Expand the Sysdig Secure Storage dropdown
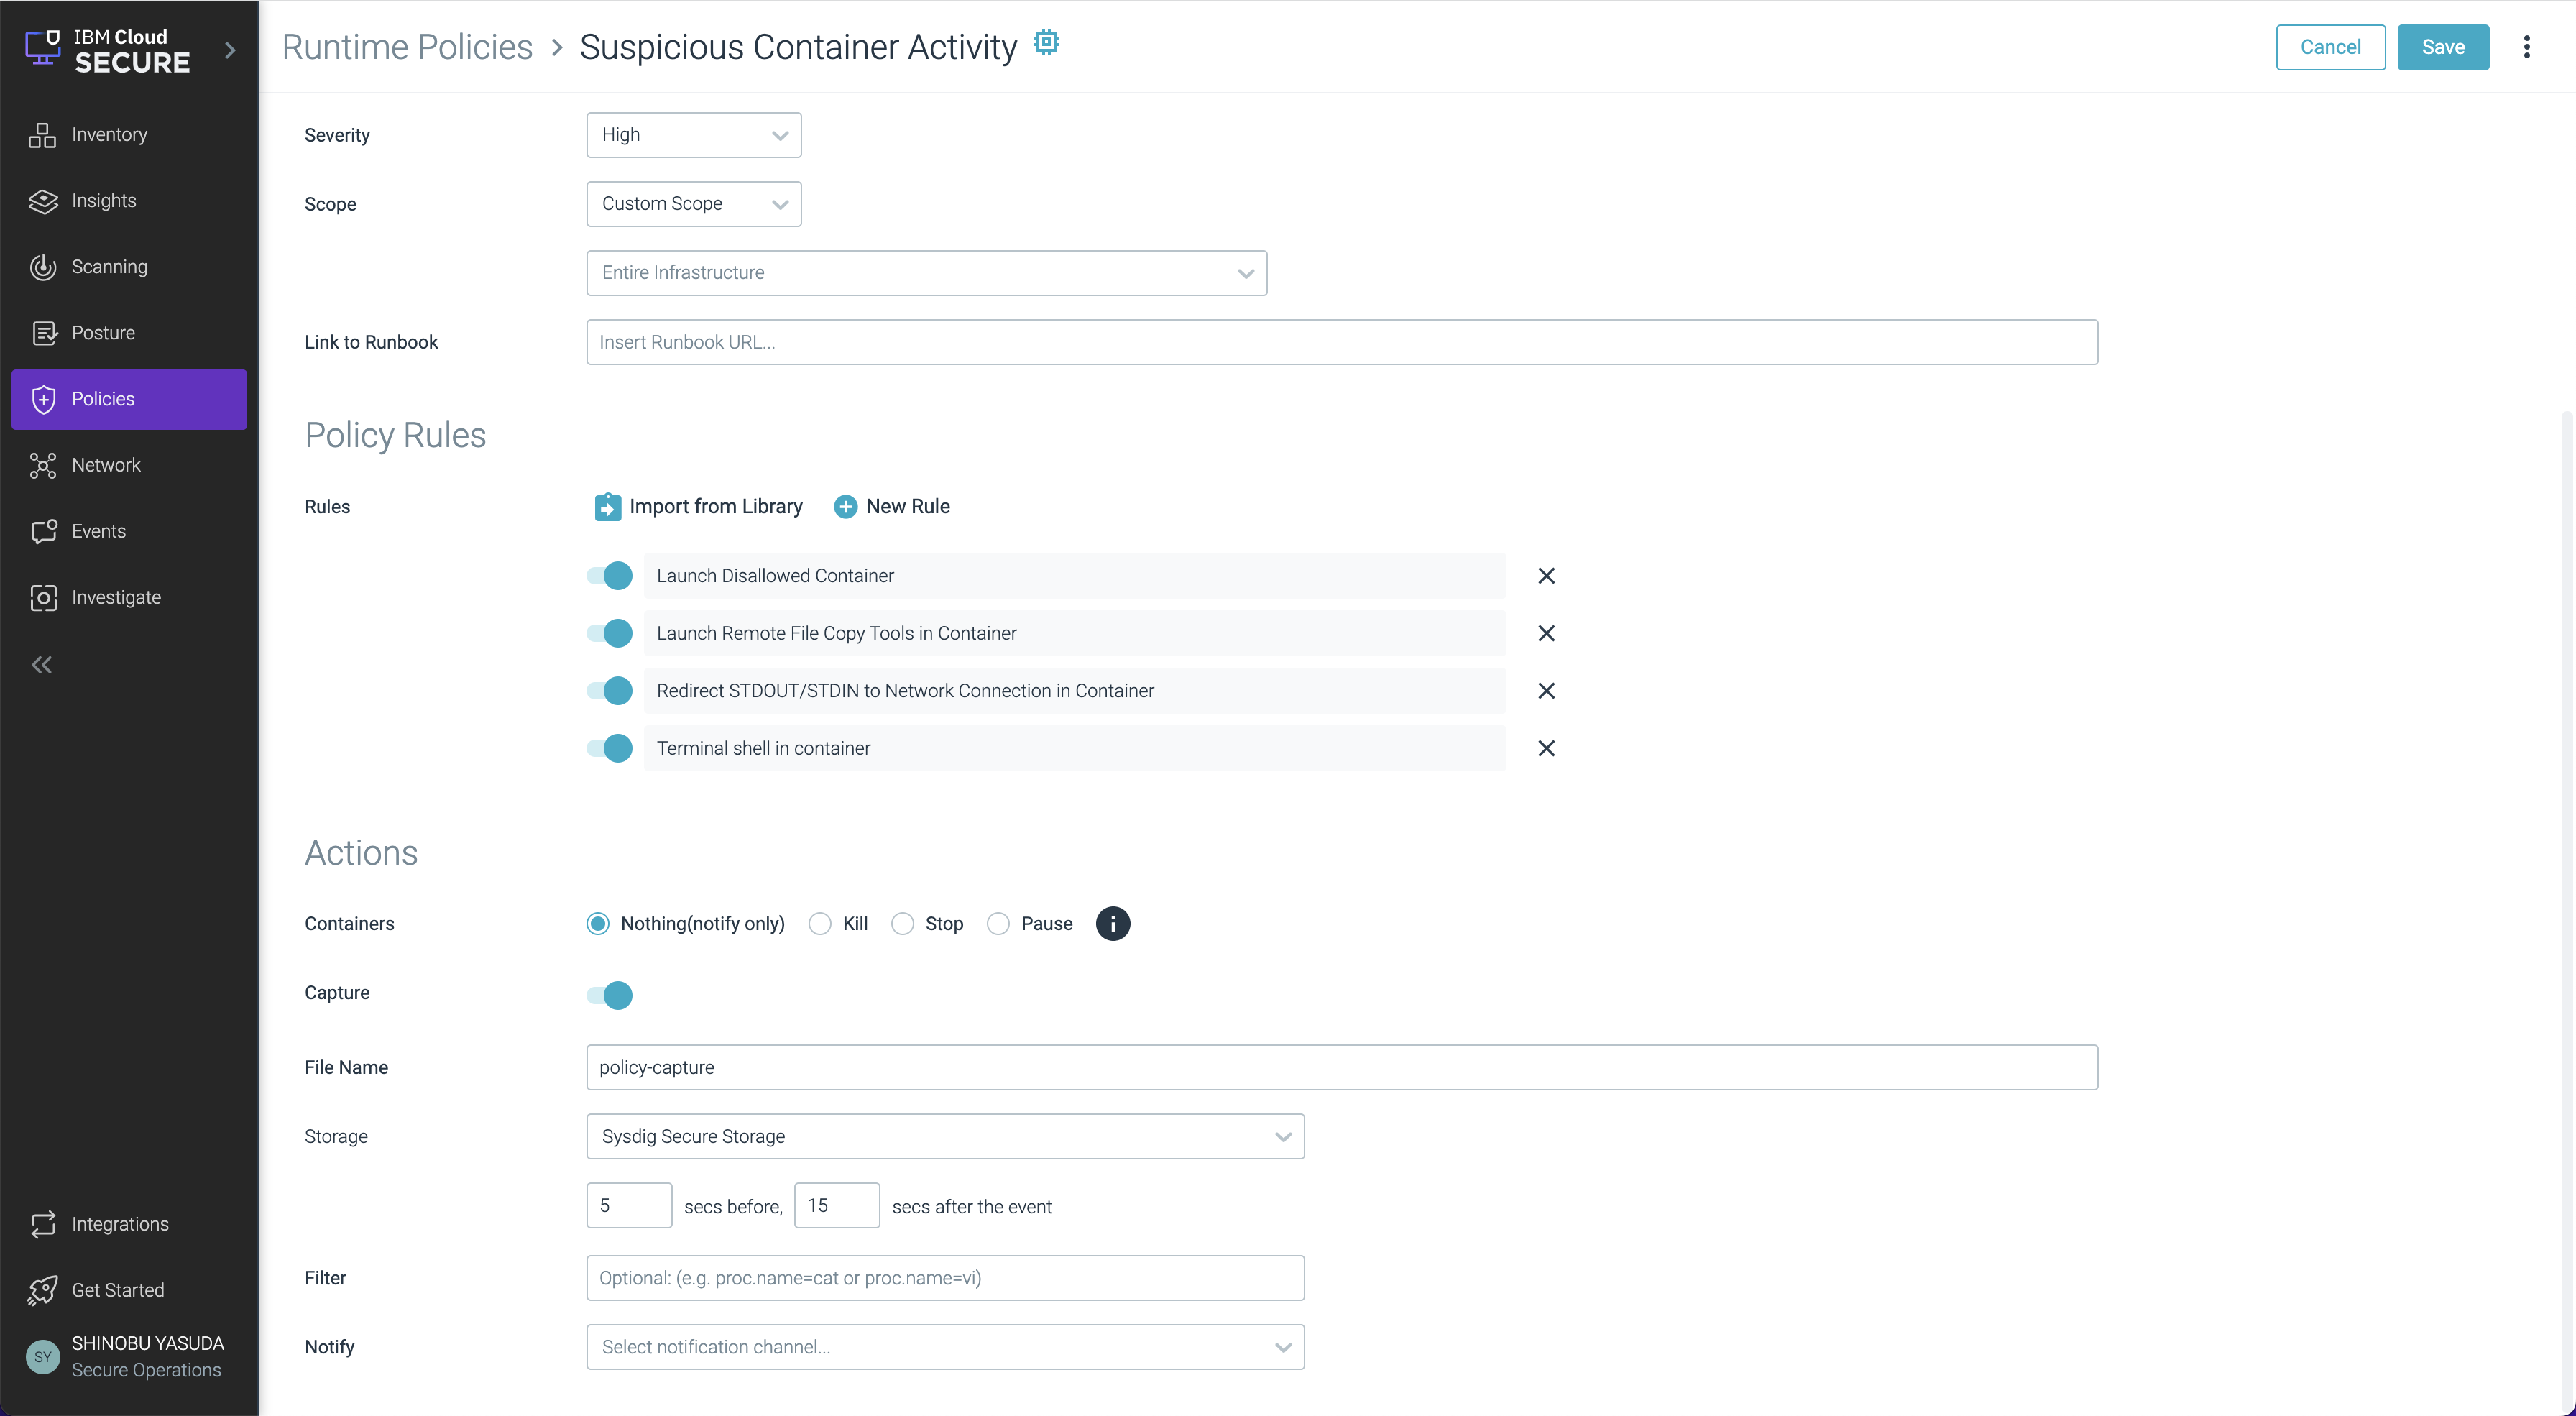 coord(944,1136)
